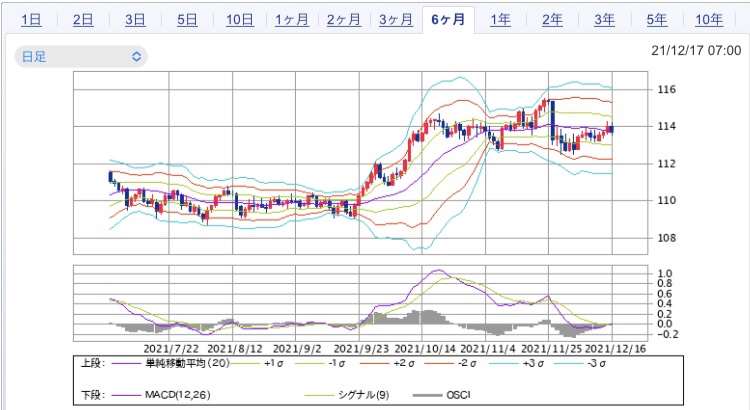Click the +3σ legend label
The height and width of the screenshot is (410, 750).
(x=533, y=364)
